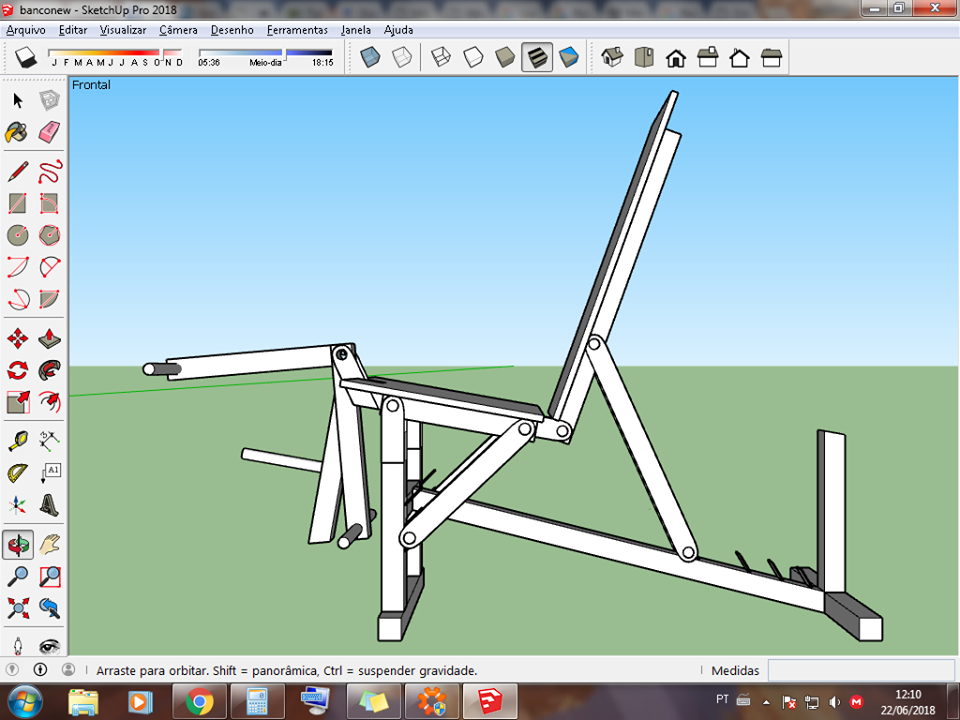Open the Ajuda menu
The image size is (960, 720).
click(x=399, y=30)
